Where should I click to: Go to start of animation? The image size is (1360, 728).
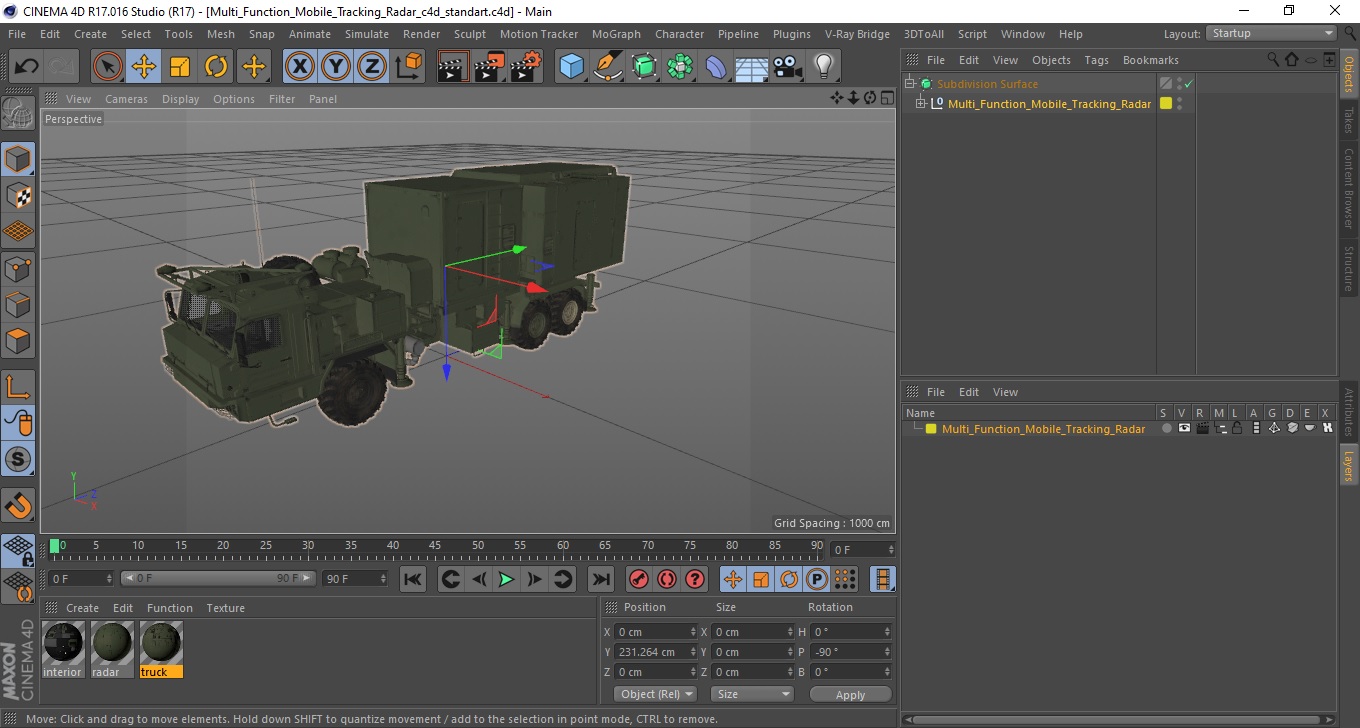413,579
